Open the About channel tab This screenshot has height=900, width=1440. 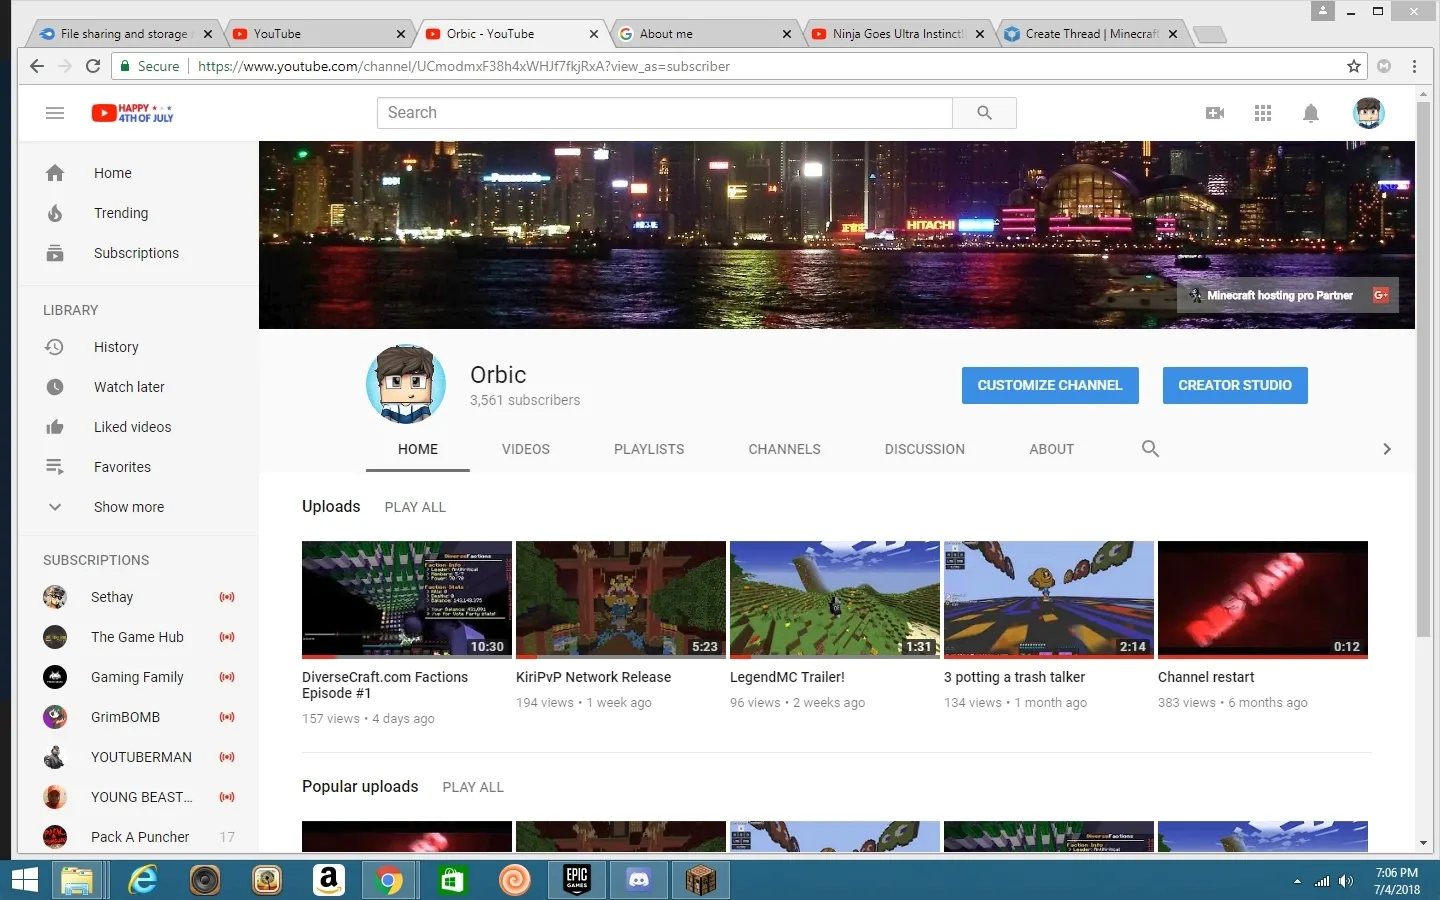click(x=1052, y=449)
